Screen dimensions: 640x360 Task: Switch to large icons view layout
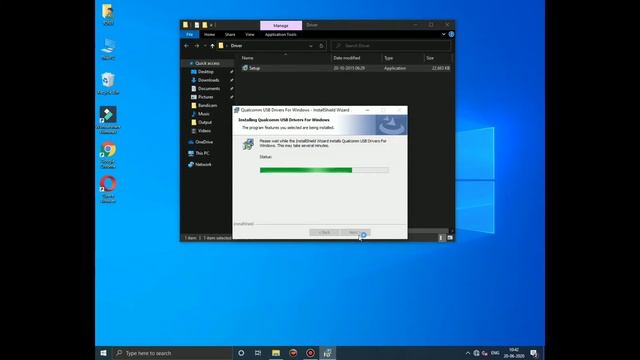(x=450, y=238)
